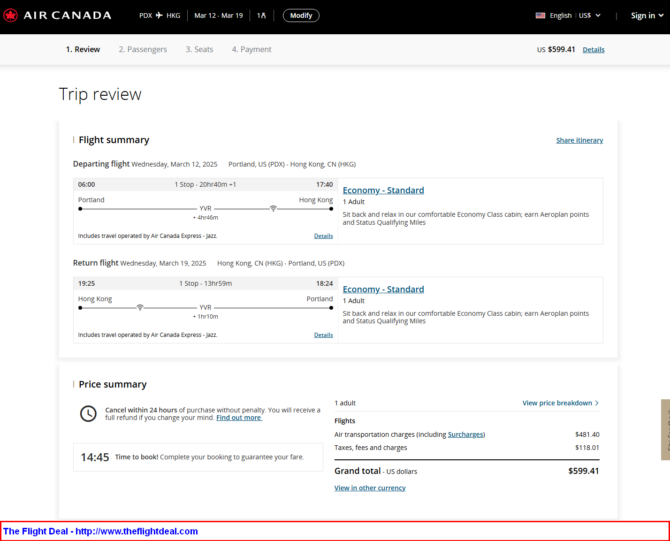Open Details link next to US $599.41

594,50
